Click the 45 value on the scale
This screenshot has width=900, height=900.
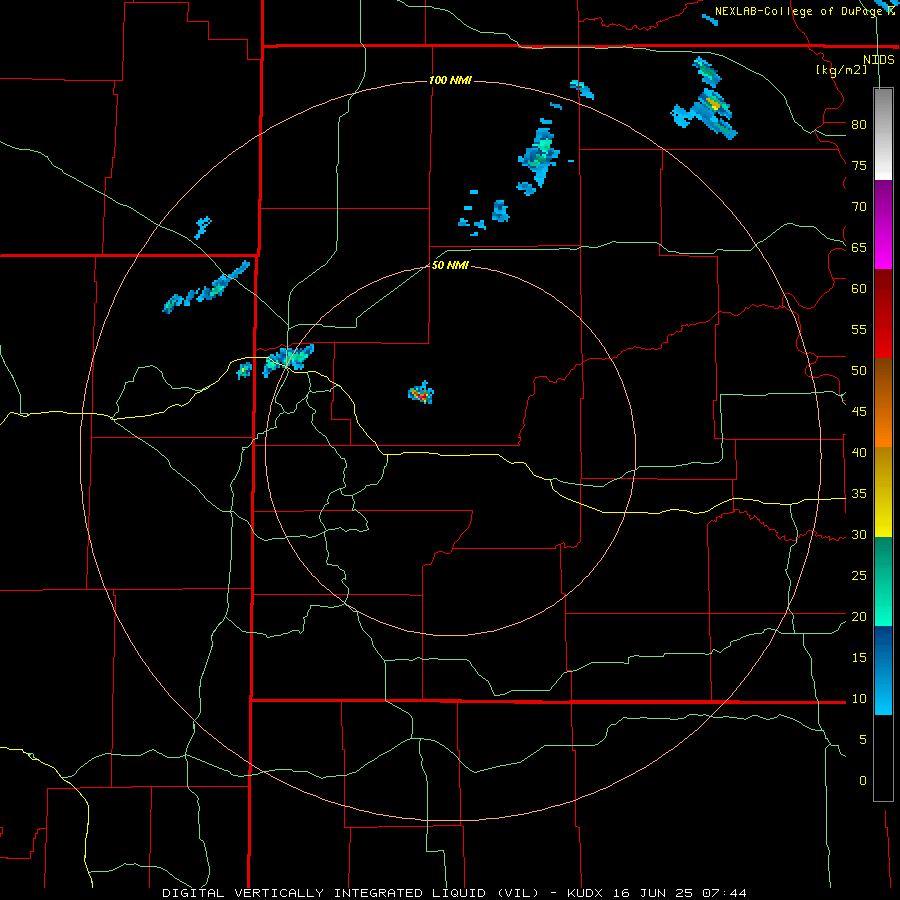pyautogui.click(x=859, y=412)
